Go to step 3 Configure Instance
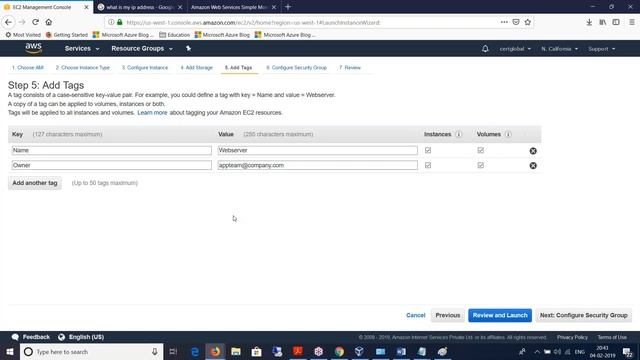Viewport: 640px width, 360px height. pos(145,67)
